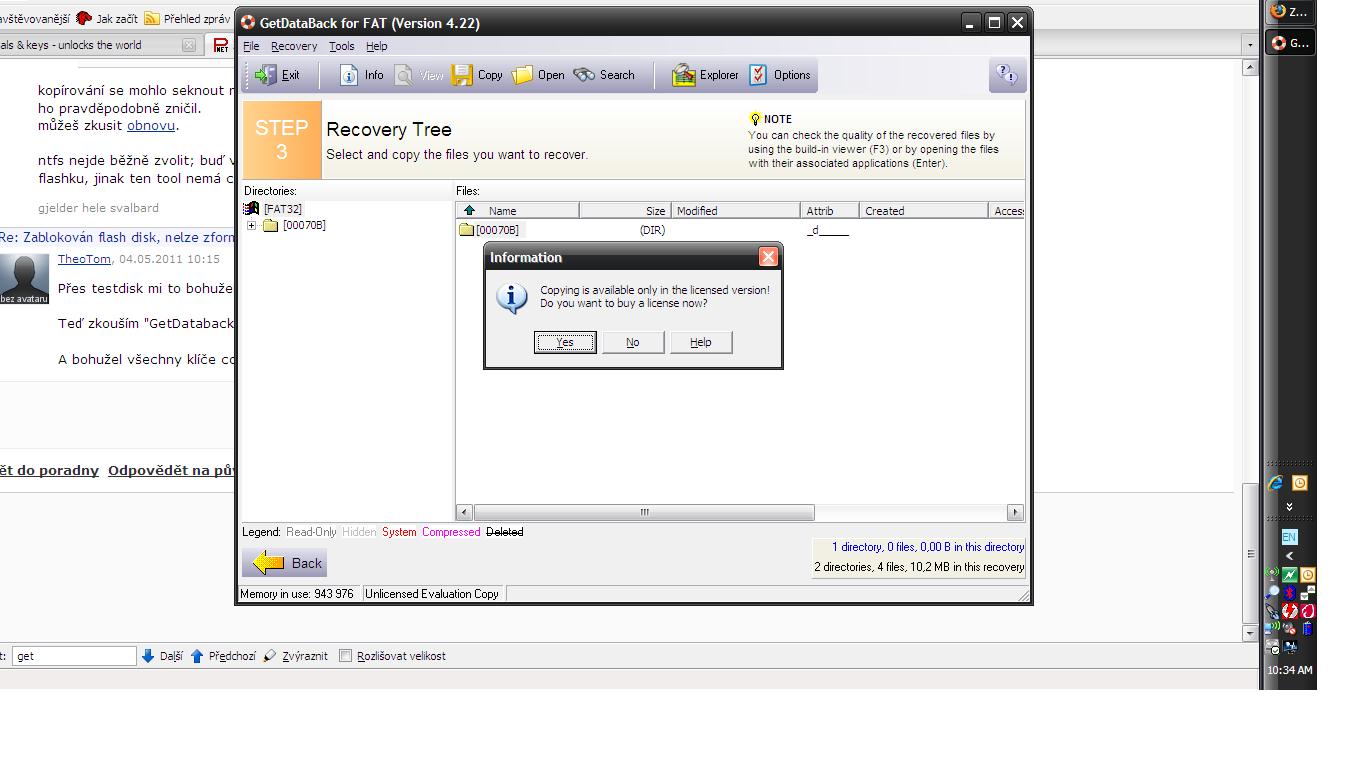This screenshot has height=768, width=1366.
Task: Close the Information dialog with red X
Action: pyautogui.click(x=768, y=257)
